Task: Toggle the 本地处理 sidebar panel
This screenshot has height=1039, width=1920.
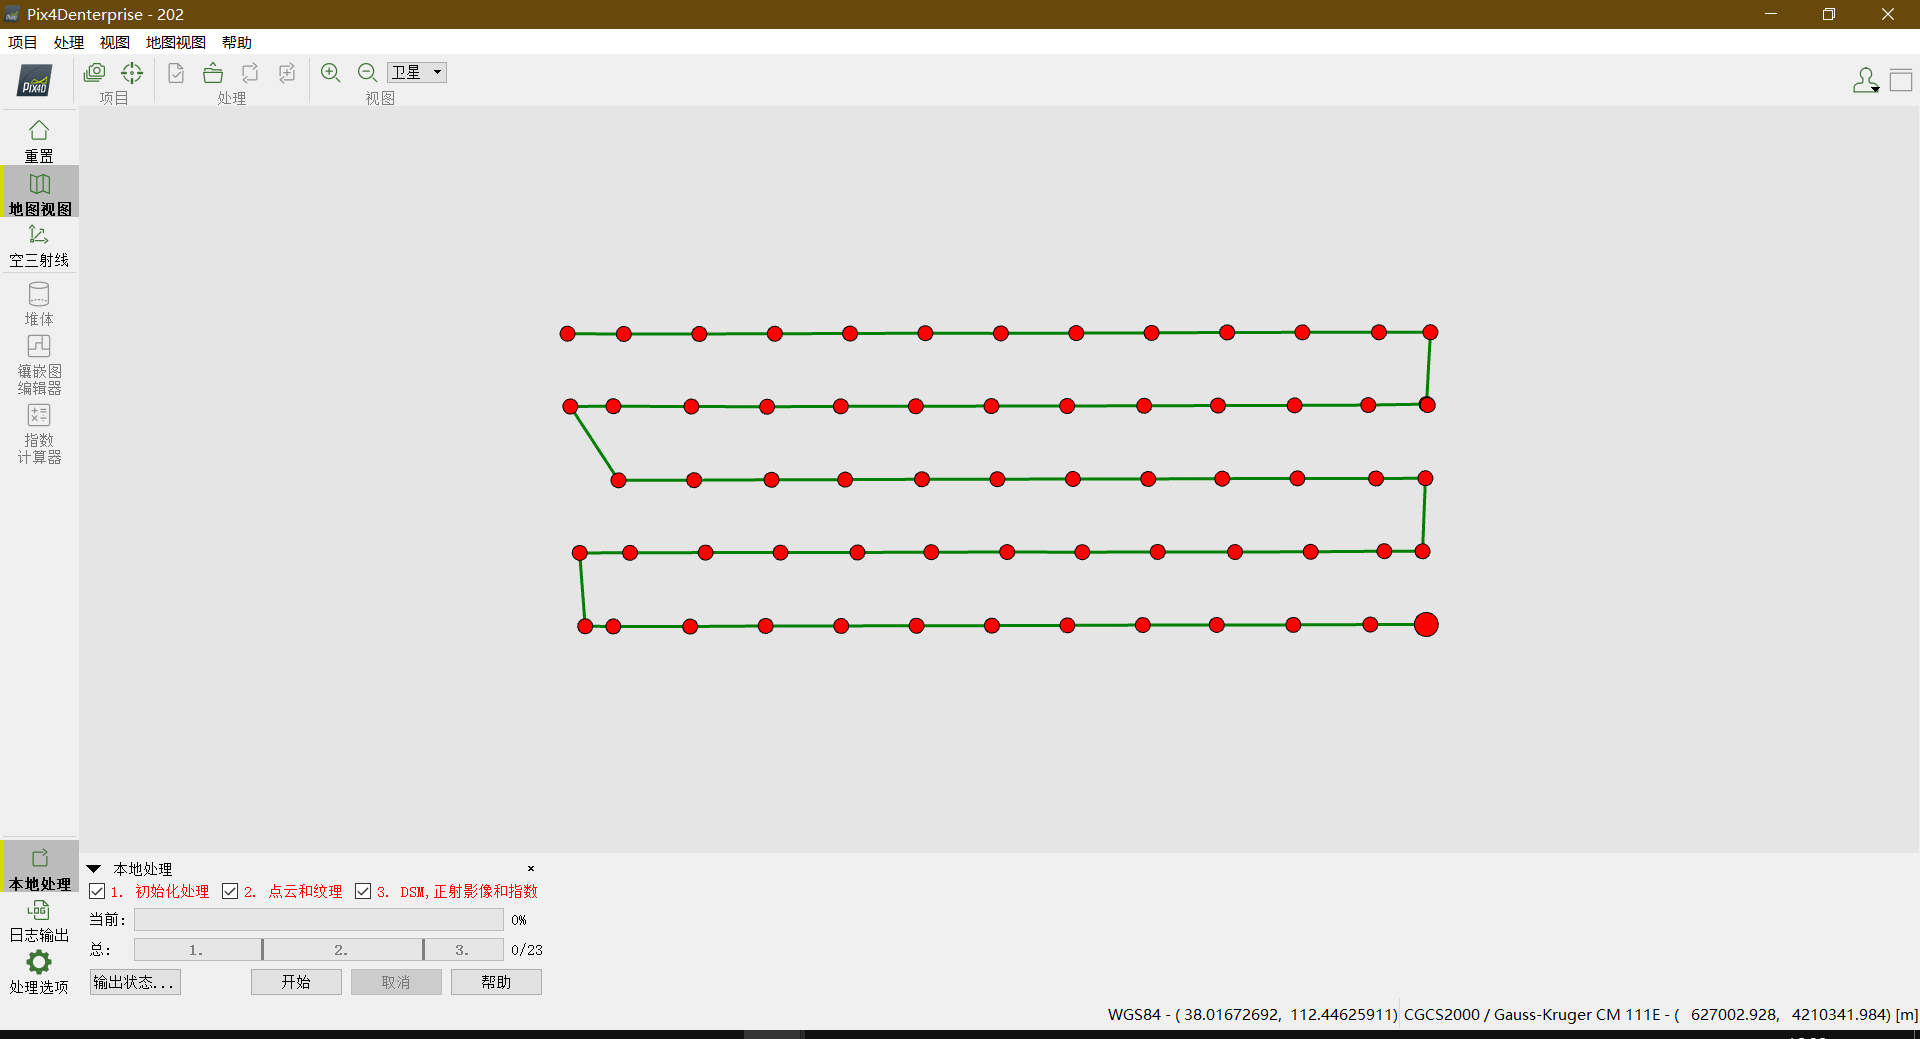Action: 39,867
